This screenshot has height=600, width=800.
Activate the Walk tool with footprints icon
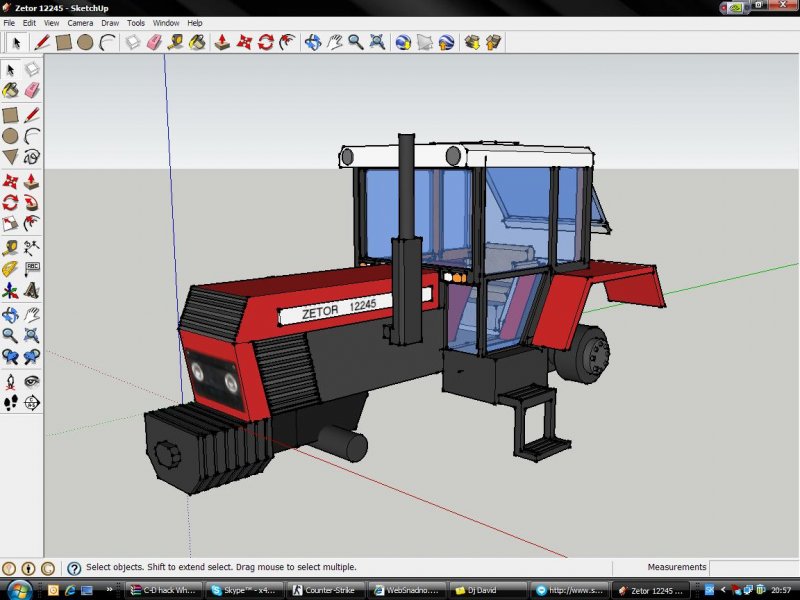pyautogui.click(x=10, y=403)
